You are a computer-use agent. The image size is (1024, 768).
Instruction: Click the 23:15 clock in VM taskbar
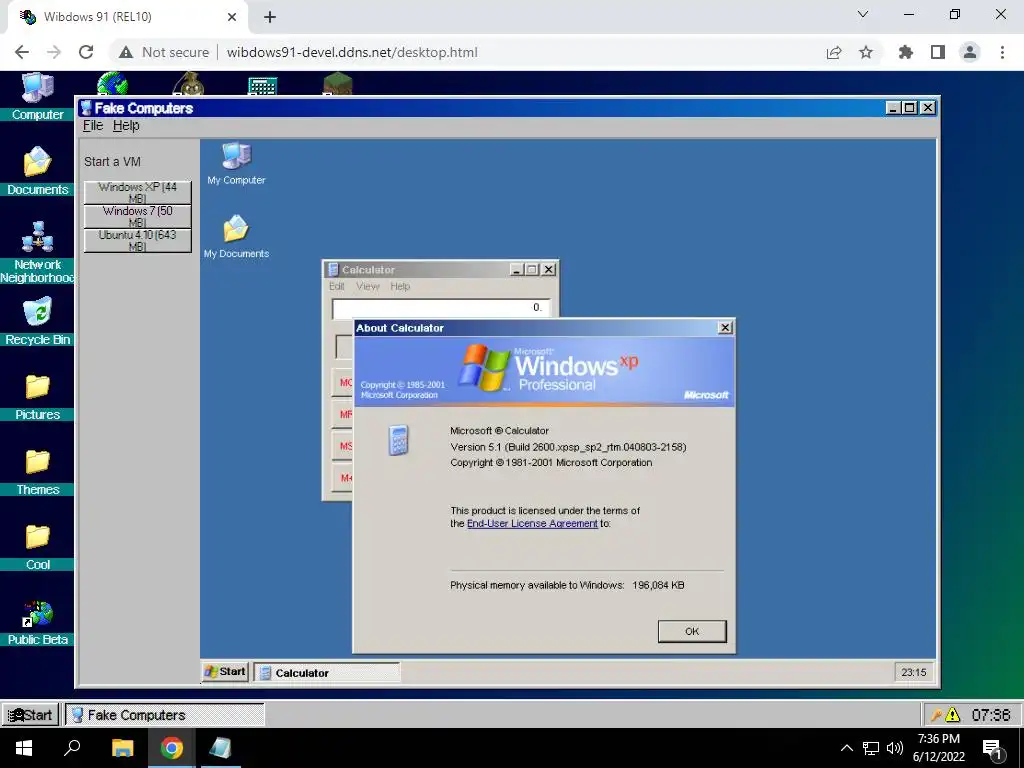[914, 672]
